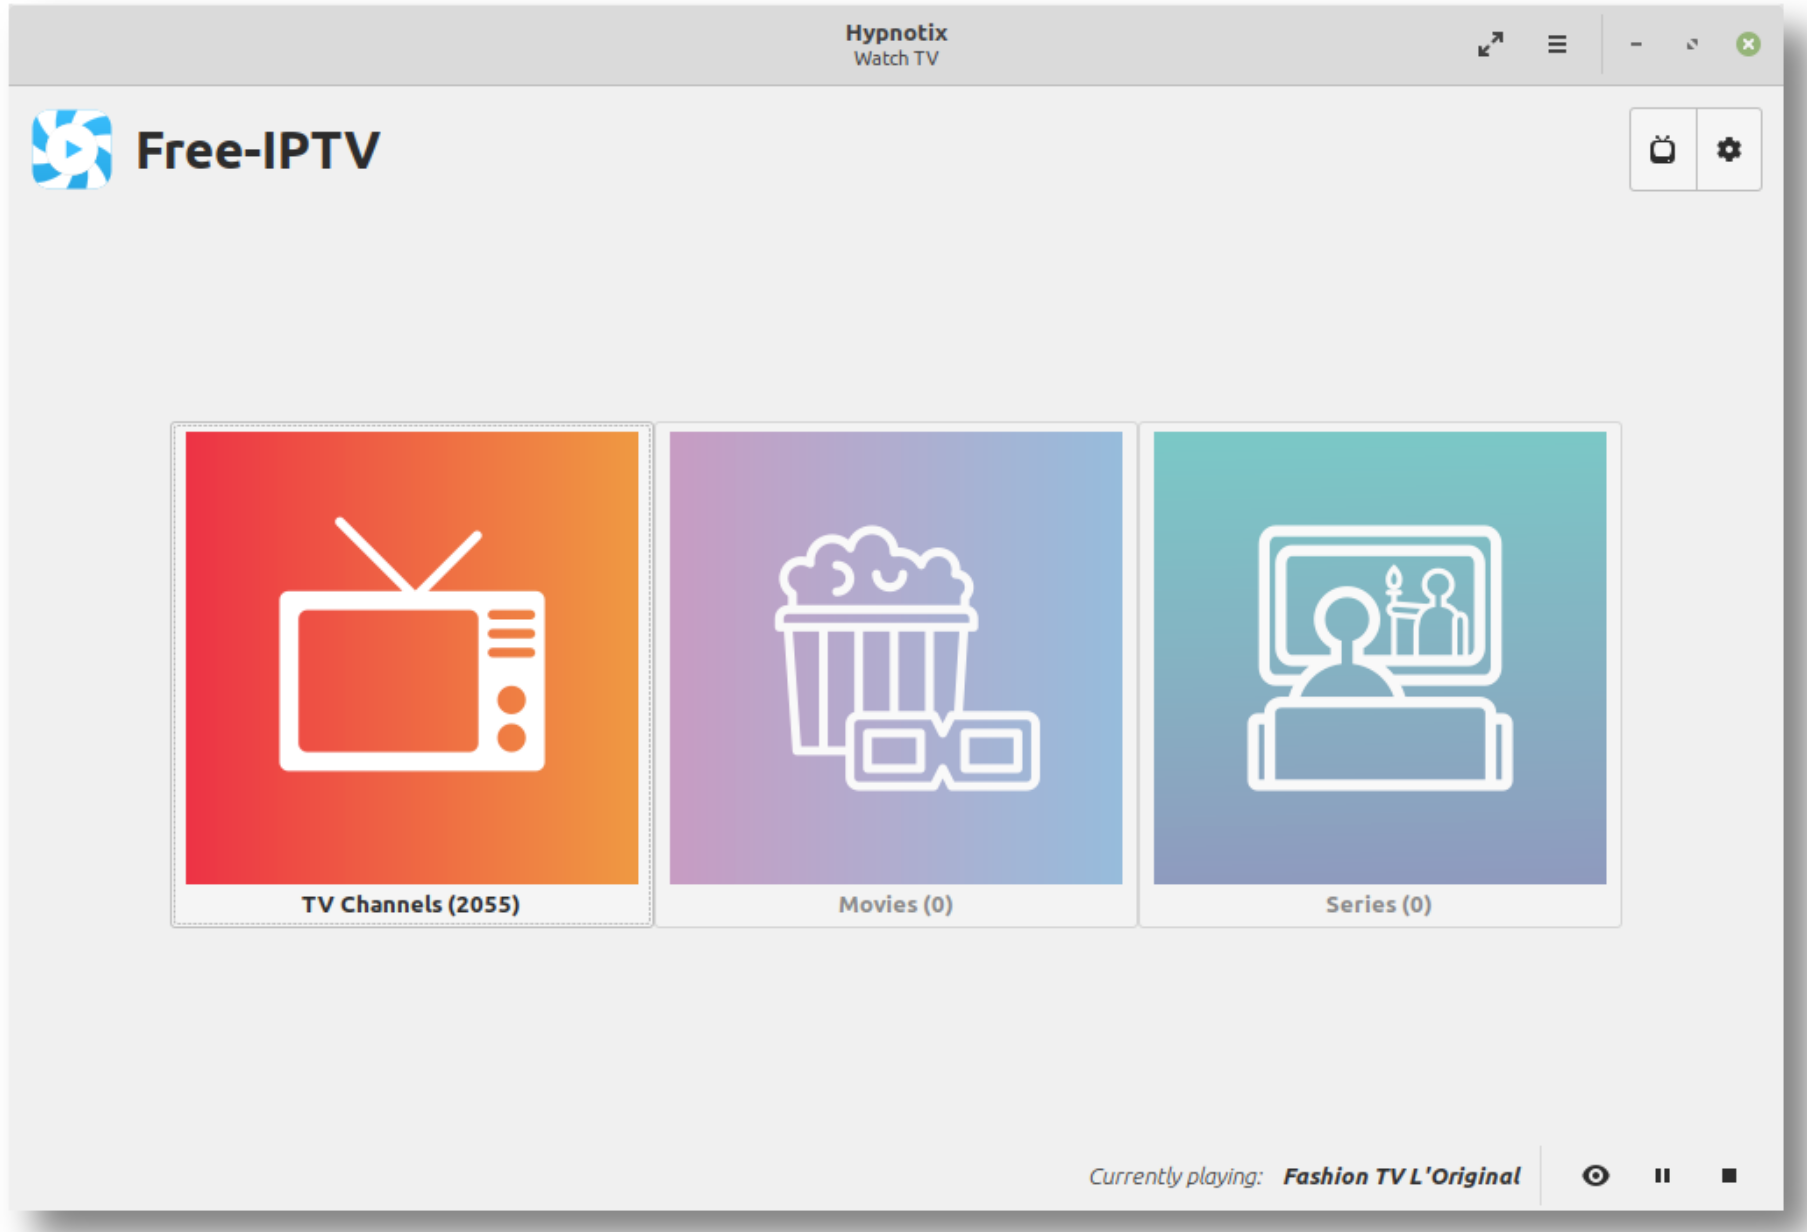
Task: Toggle fullscreen with the arrows icon
Action: click(1490, 45)
